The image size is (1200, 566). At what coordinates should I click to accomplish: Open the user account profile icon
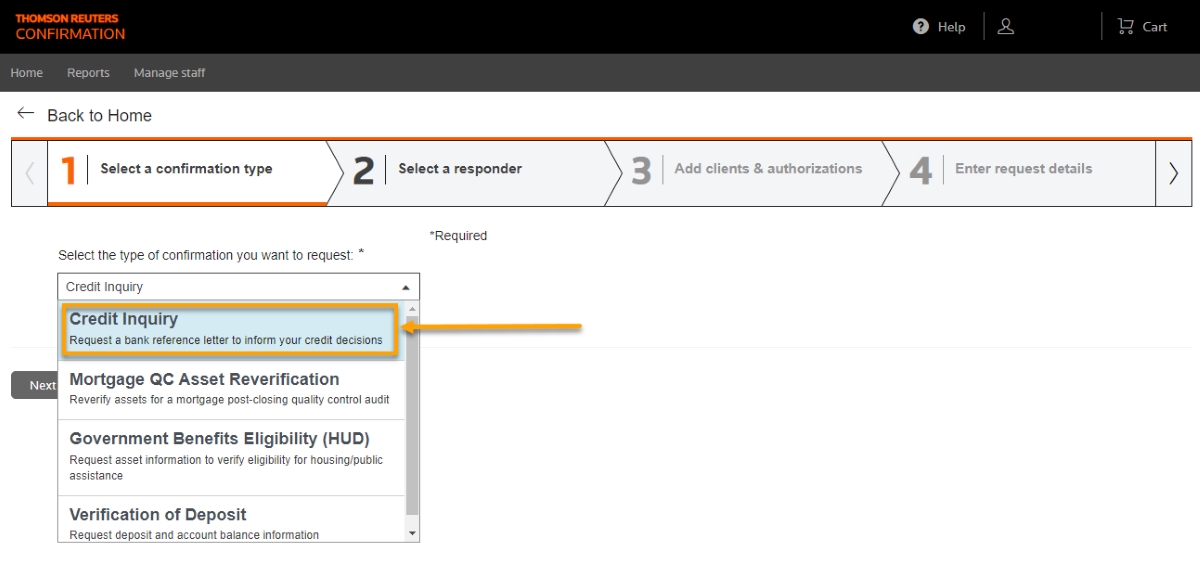pyautogui.click(x=1006, y=27)
